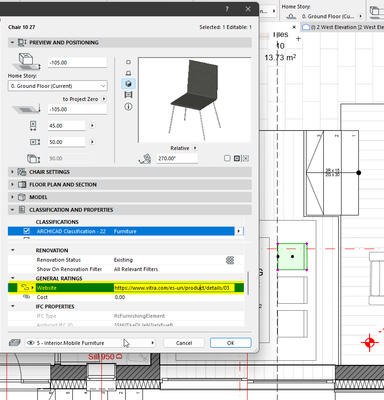Click All Relevant Filters value
The image size is (384, 400).
136,269
